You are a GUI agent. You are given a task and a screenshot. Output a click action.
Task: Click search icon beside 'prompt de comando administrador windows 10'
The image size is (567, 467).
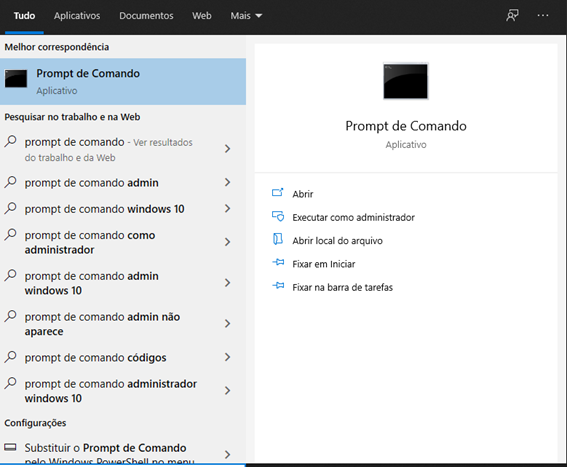10,383
